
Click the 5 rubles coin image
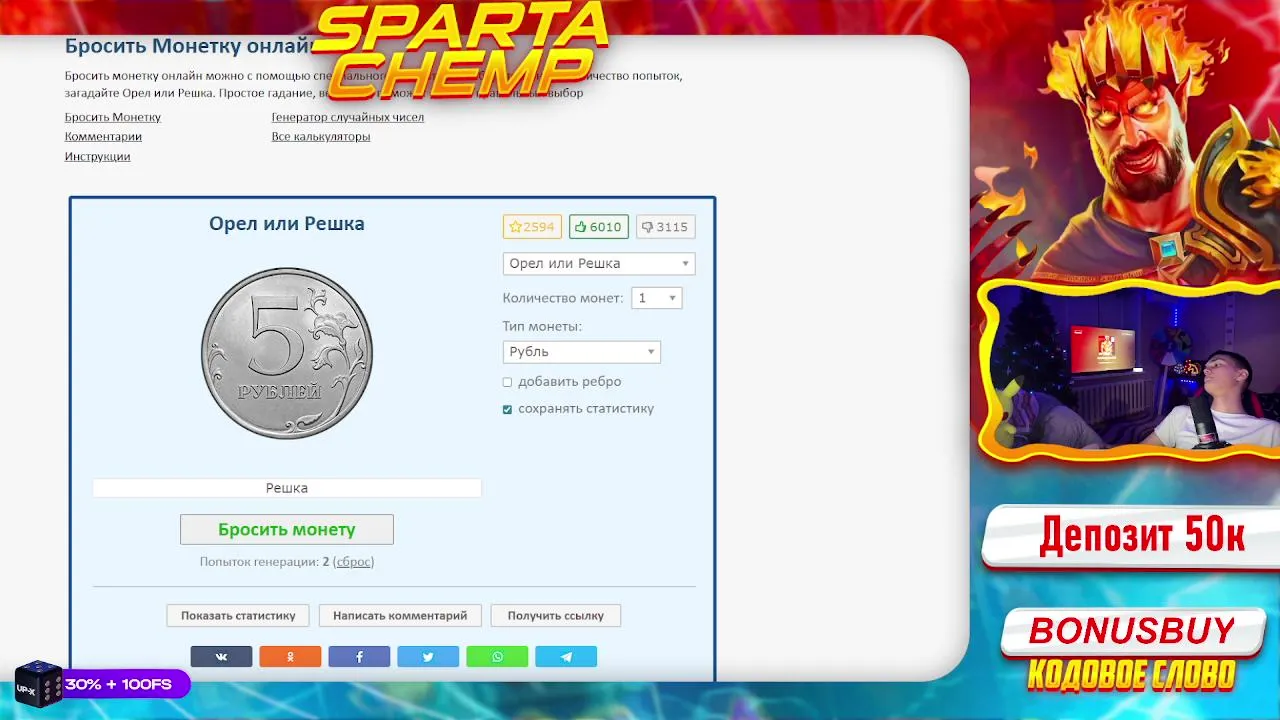pos(287,353)
